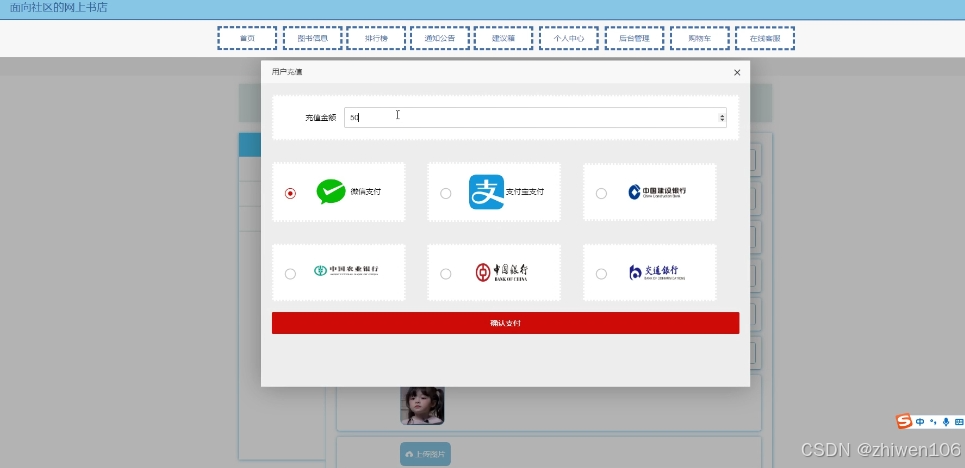
Task: Click the 充值金额 field label
Action: coord(321,117)
